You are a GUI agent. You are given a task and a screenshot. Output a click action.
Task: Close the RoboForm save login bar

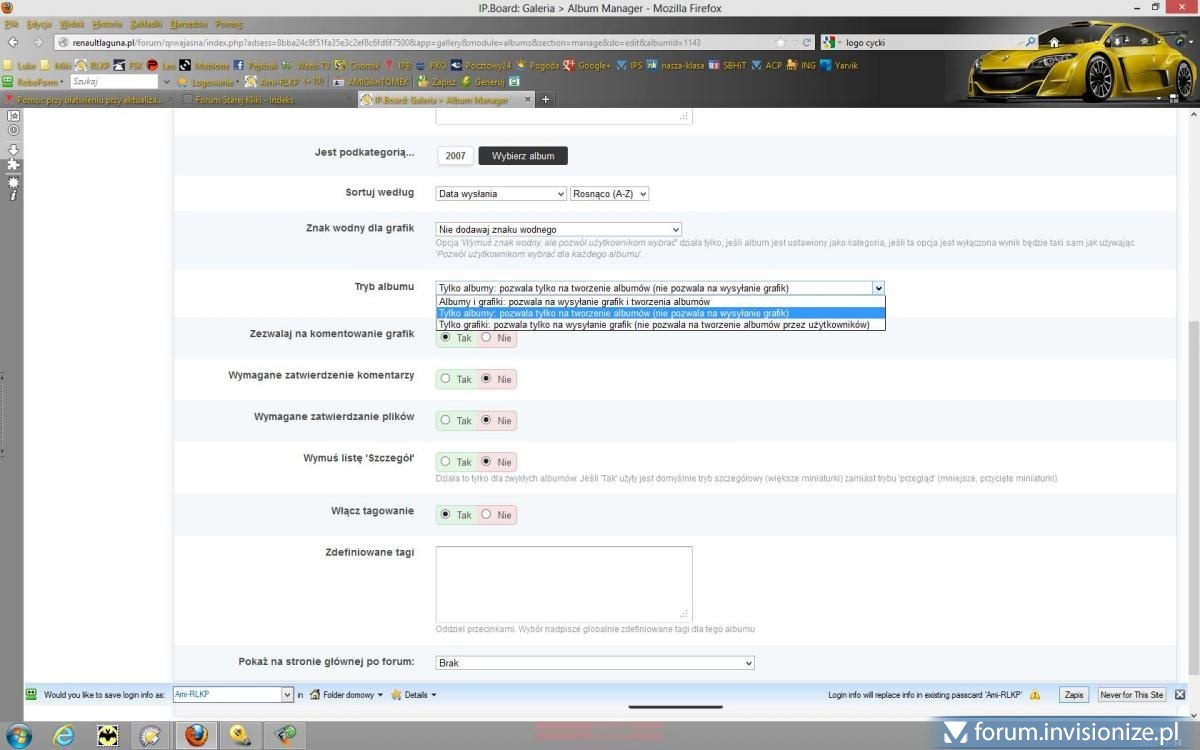[1180, 694]
